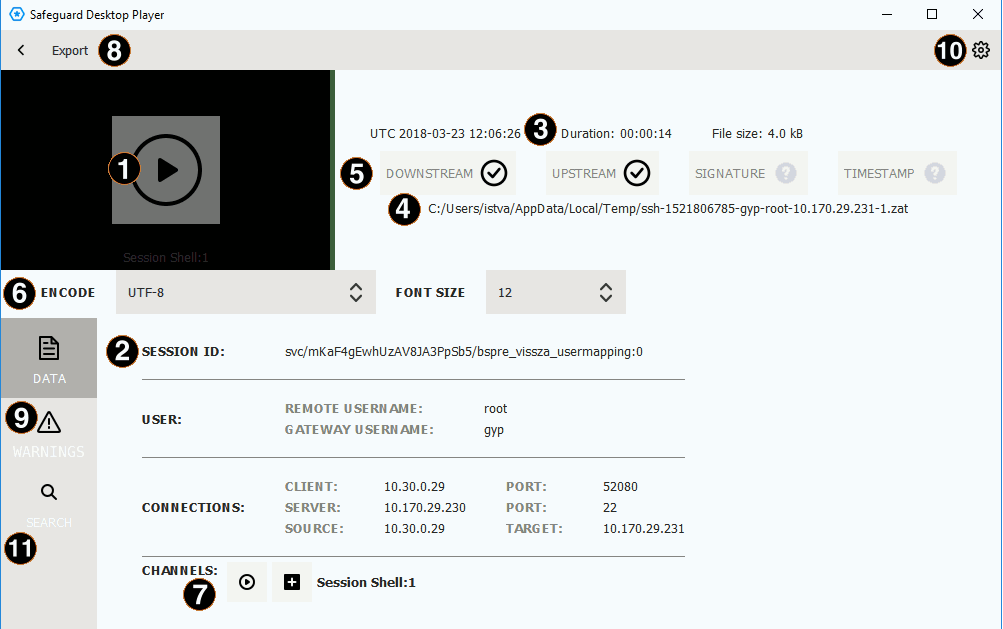1003x629 pixels.
Task: Open the font size 12 dropdown
Action: [555, 292]
